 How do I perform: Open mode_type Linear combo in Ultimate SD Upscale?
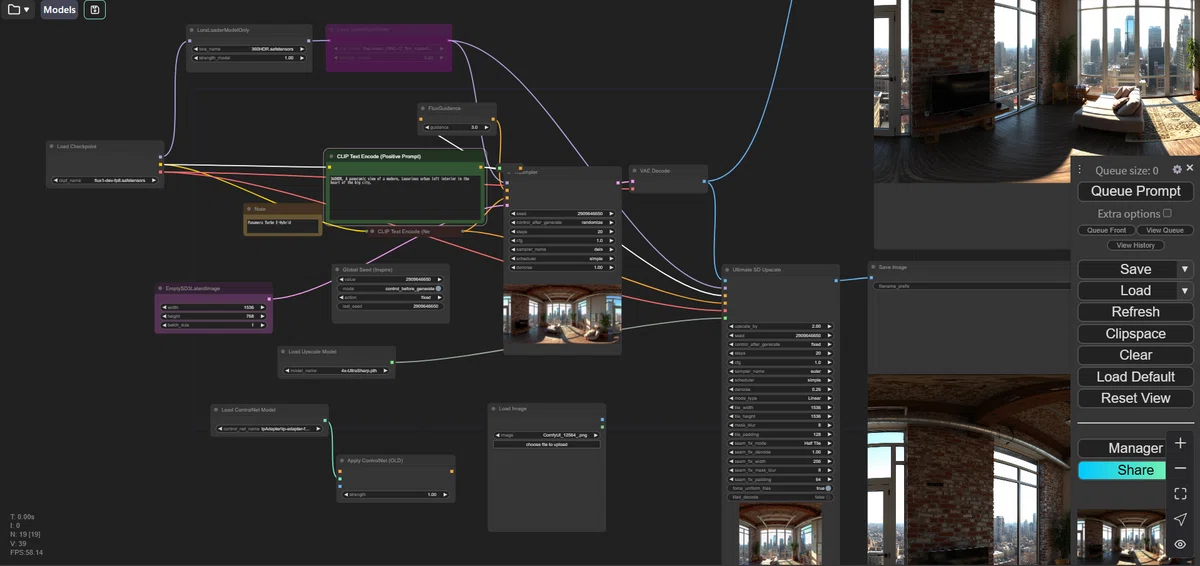tap(780, 398)
